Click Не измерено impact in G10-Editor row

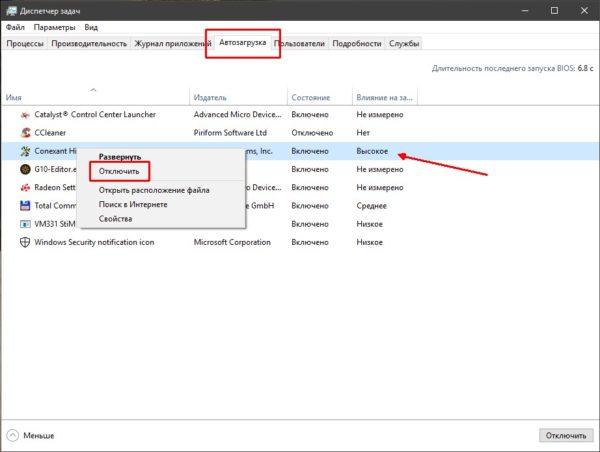point(380,169)
